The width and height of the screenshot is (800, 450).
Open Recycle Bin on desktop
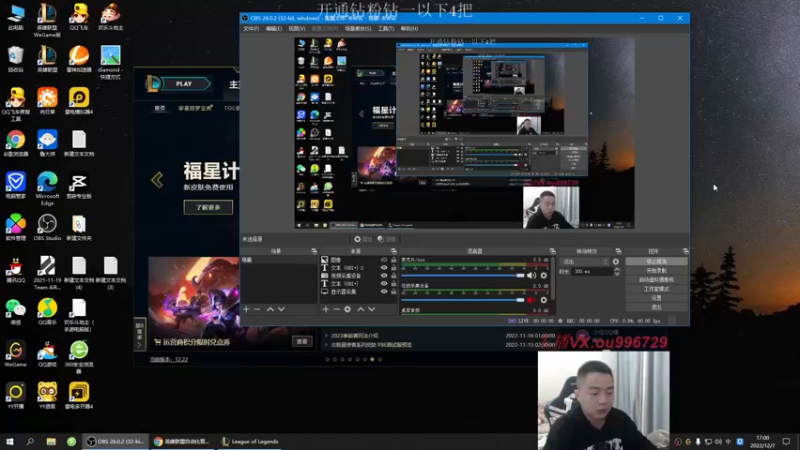click(x=15, y=59)
